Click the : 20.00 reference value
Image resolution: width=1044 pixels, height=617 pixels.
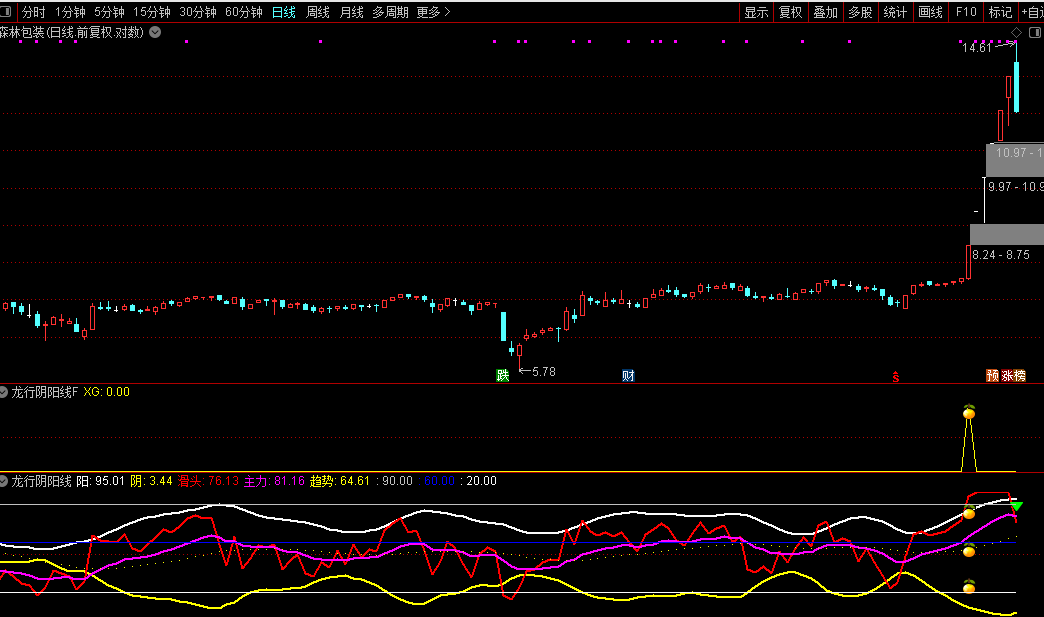click(478, 481)
